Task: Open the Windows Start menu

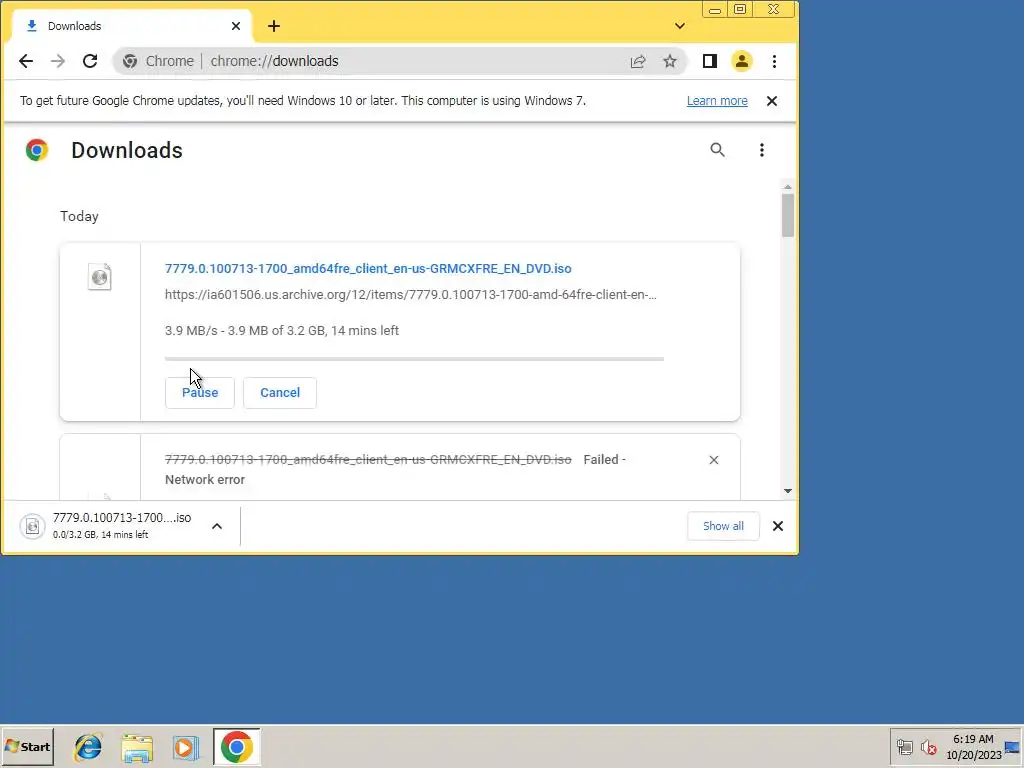Action: click(x=27, y=746)
